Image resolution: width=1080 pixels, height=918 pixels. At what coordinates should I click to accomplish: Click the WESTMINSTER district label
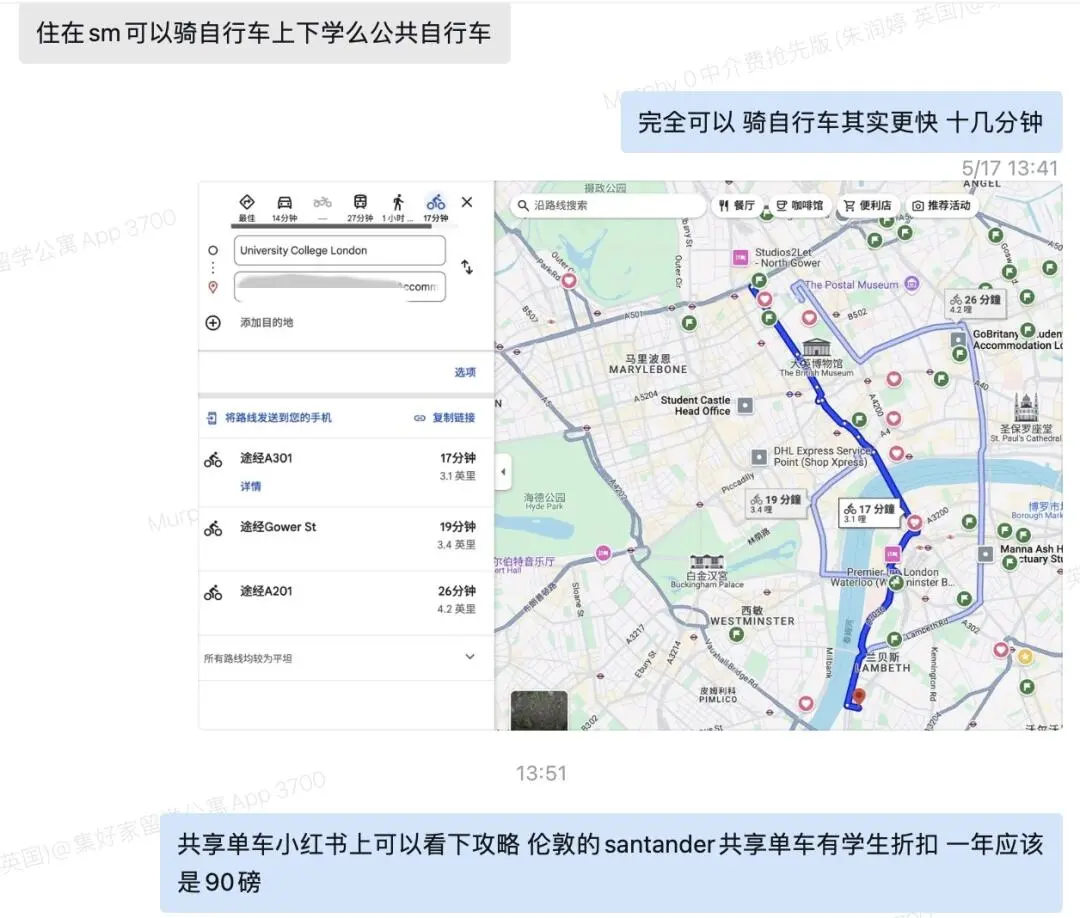pos(752,616)
